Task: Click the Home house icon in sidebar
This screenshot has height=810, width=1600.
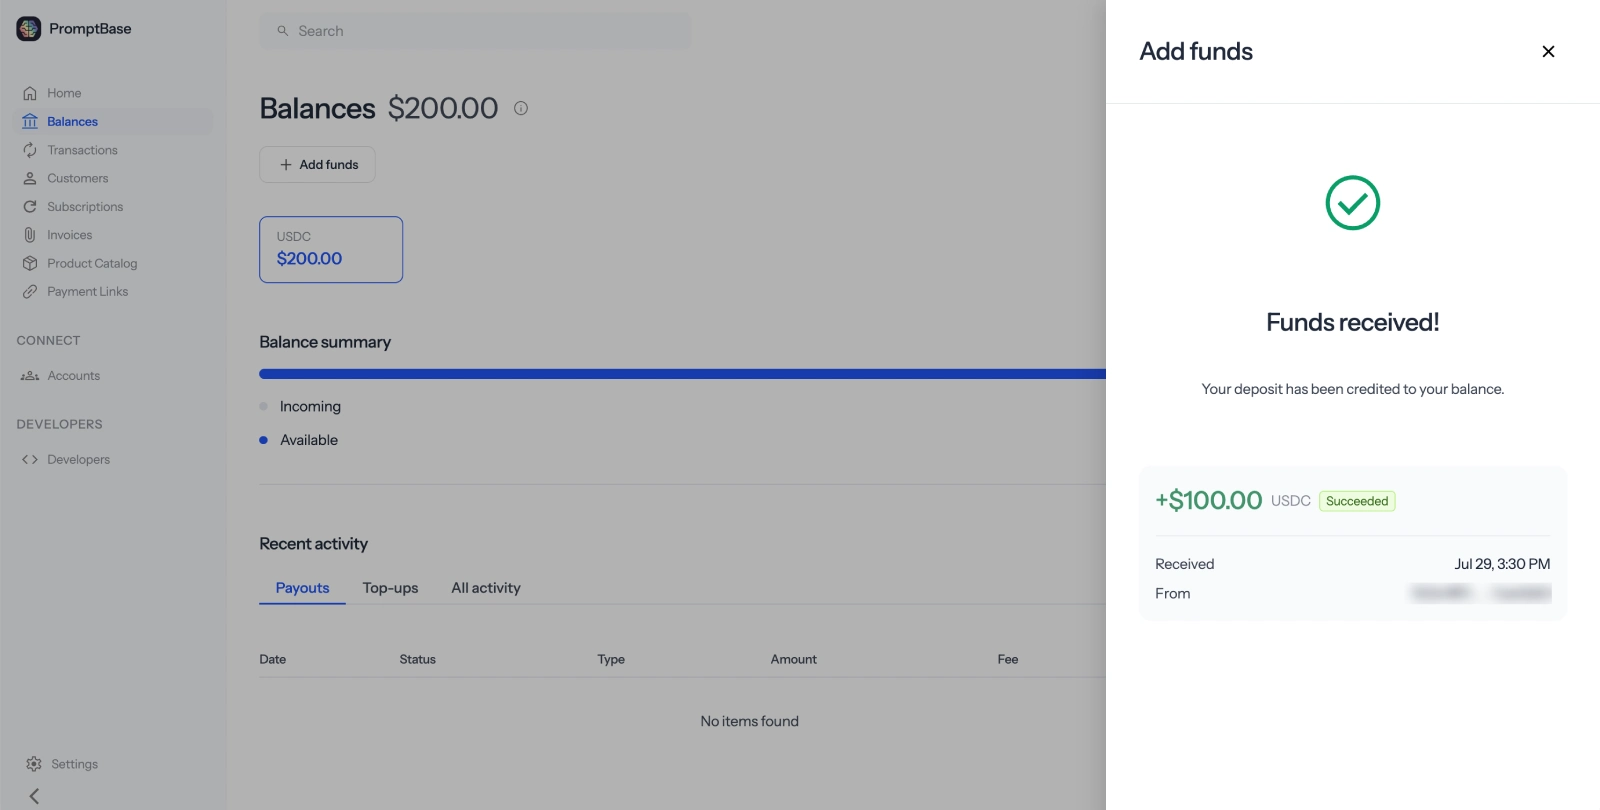Action: pyautogui.click(x=30, y=93)
